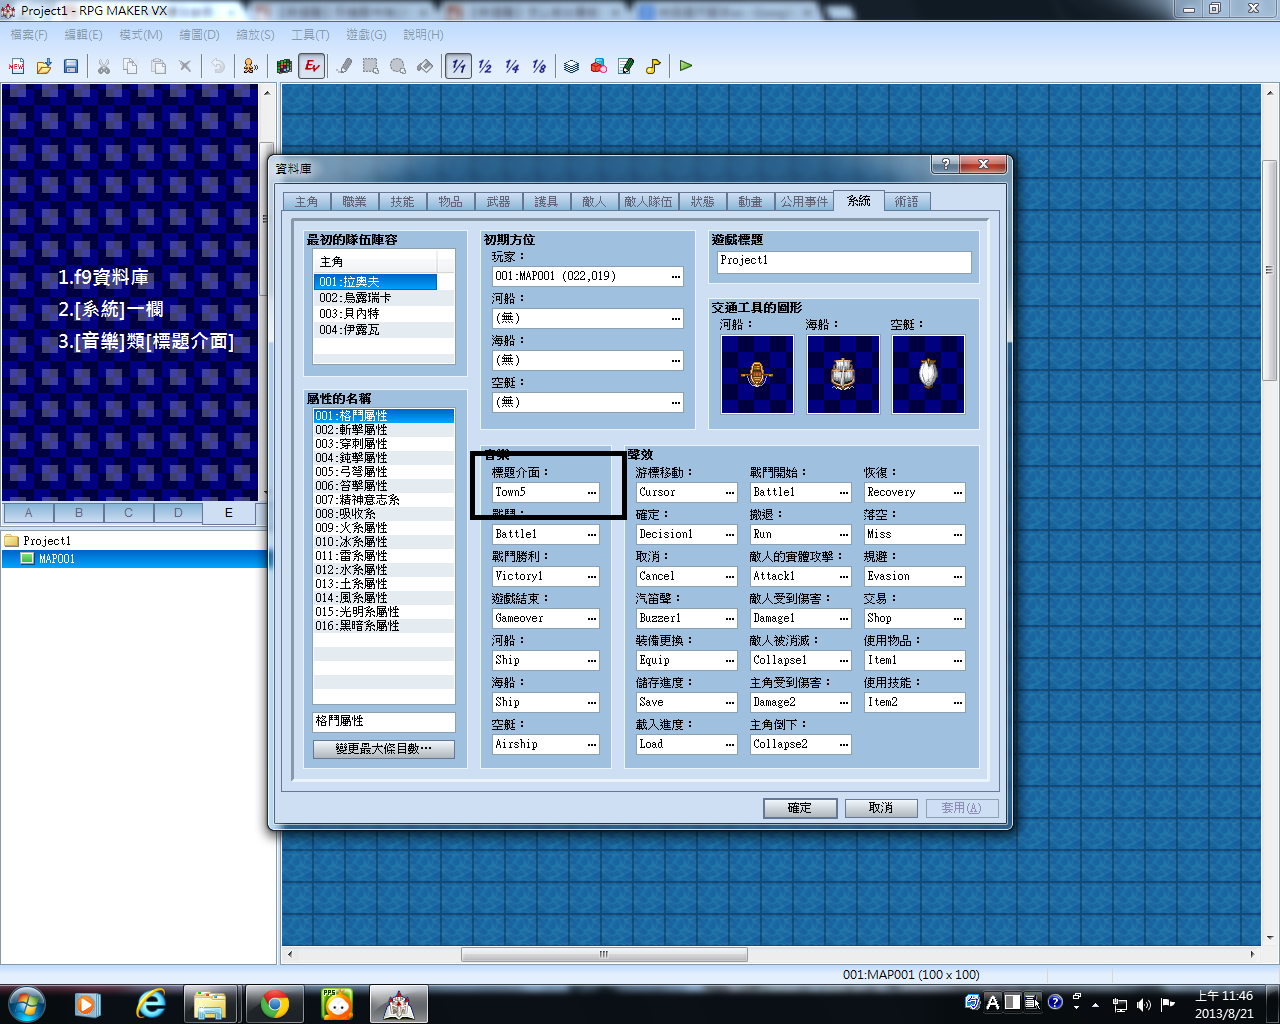
Task: Open the Database toolbar icon
Action: (x=572, y=66)
